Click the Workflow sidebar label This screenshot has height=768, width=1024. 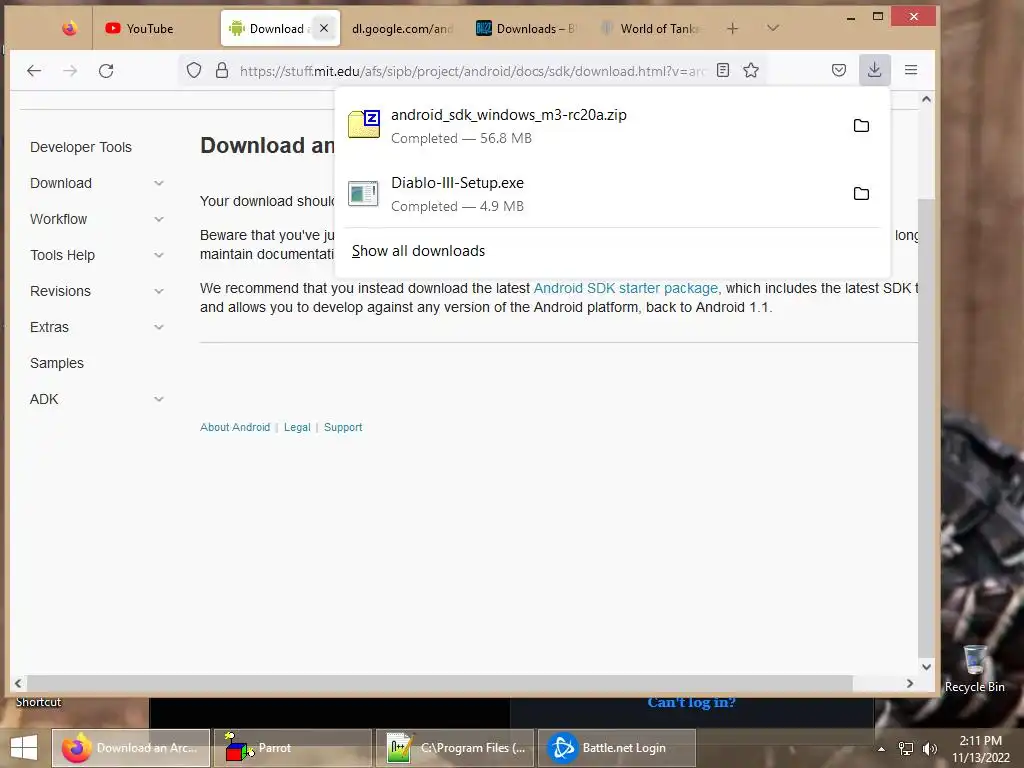(58, 219)
